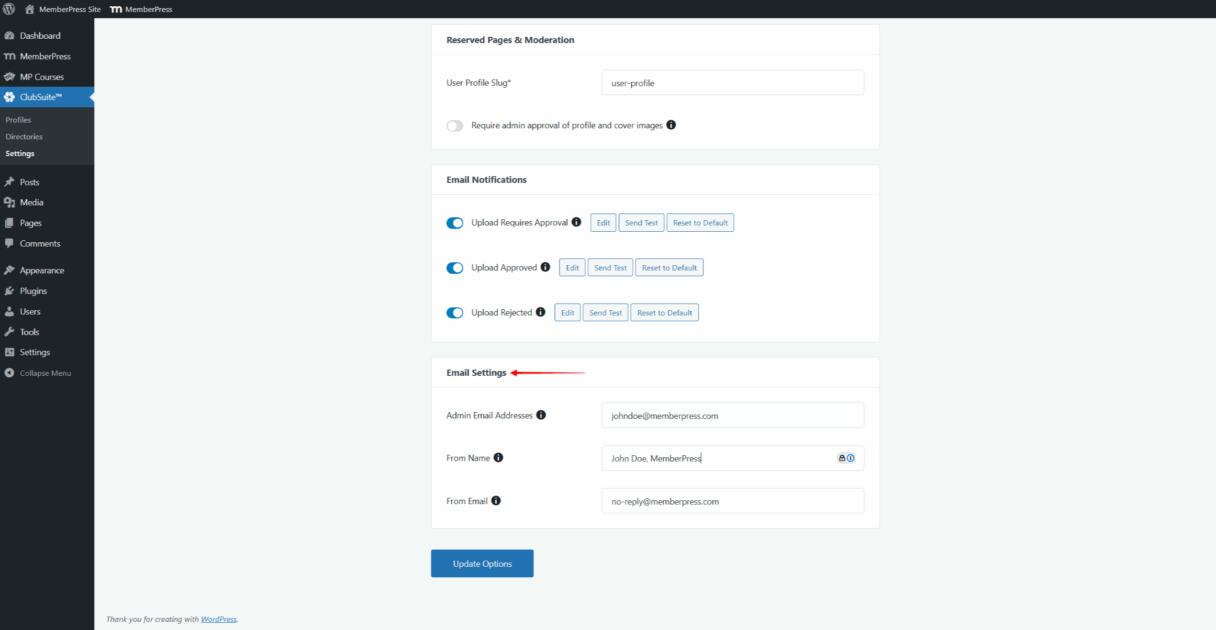Open the WordPress link in the footer
This screenshot has width=1216, height=630.
pos(218,618)
